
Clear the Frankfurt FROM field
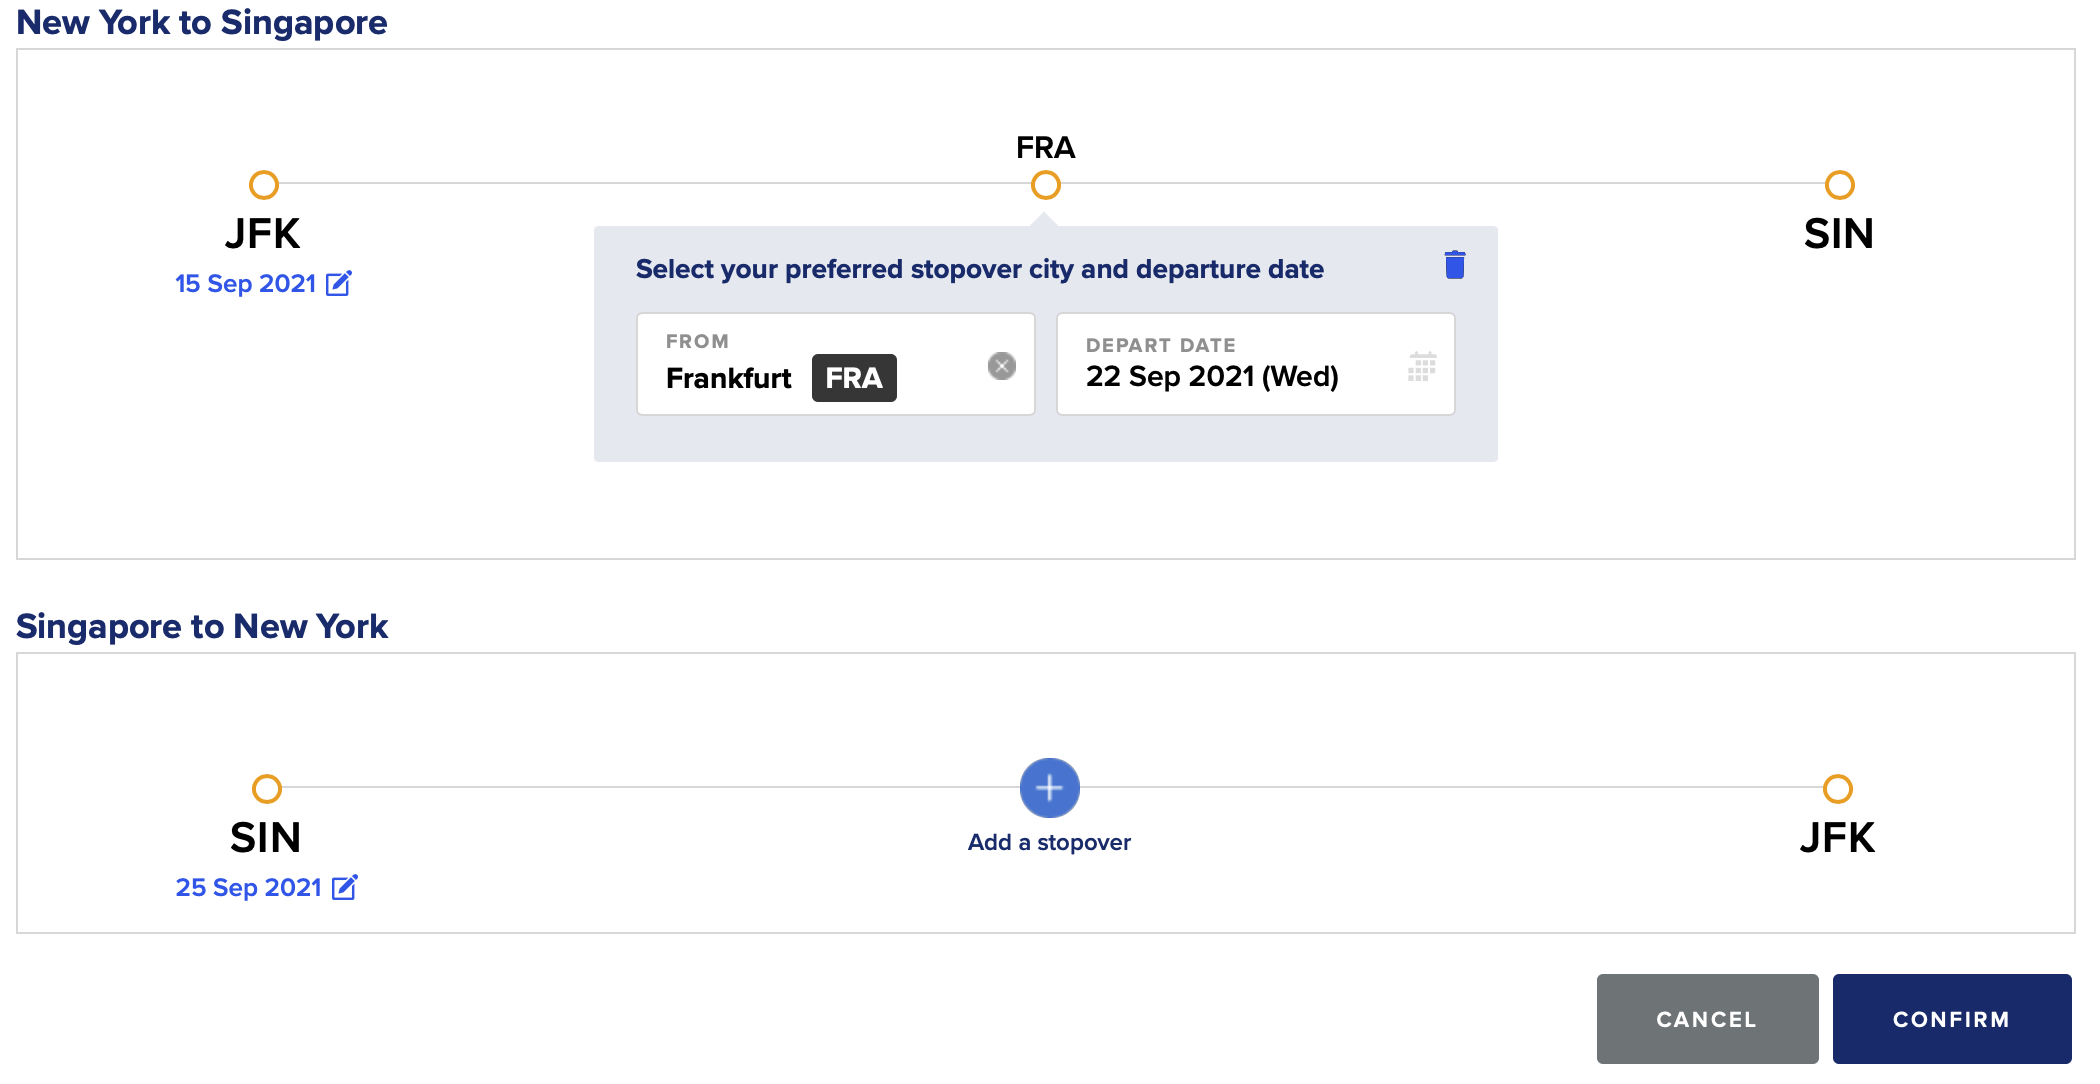[1002, 366]
